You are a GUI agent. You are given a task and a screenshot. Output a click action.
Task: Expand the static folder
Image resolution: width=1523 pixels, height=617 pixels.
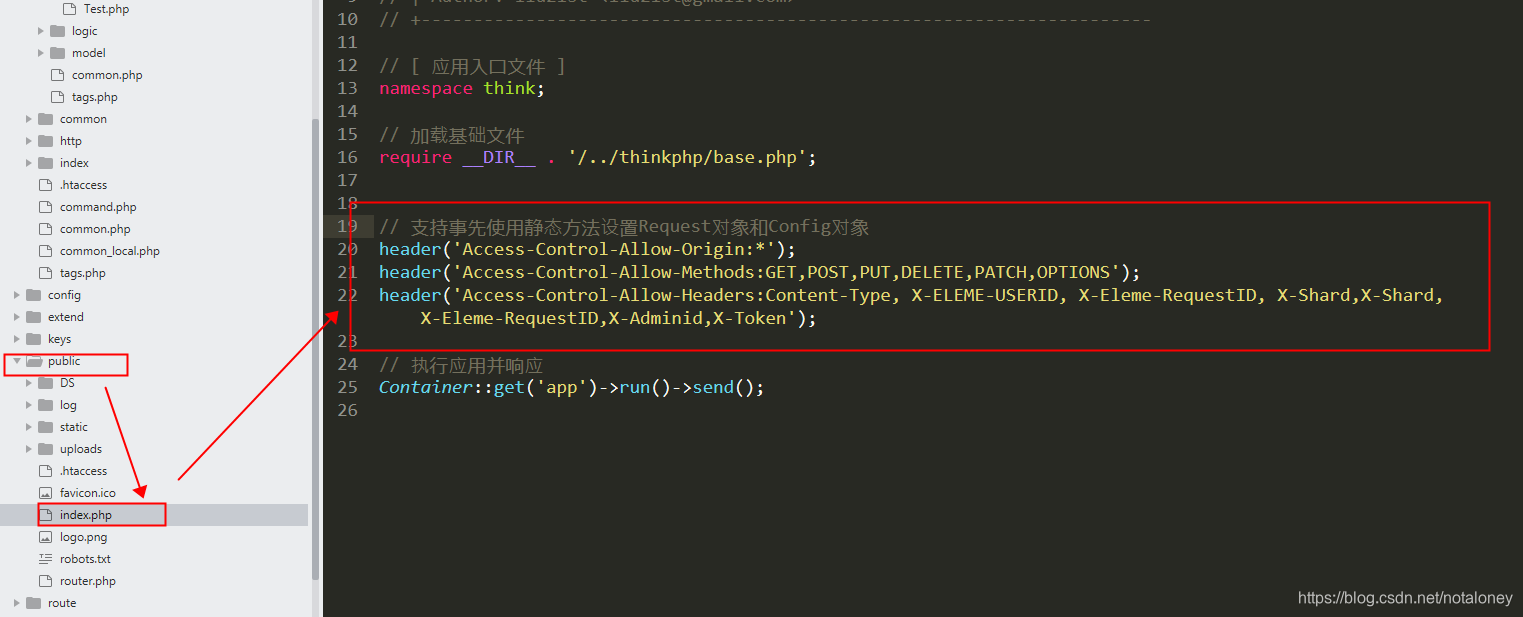(29, 426)
